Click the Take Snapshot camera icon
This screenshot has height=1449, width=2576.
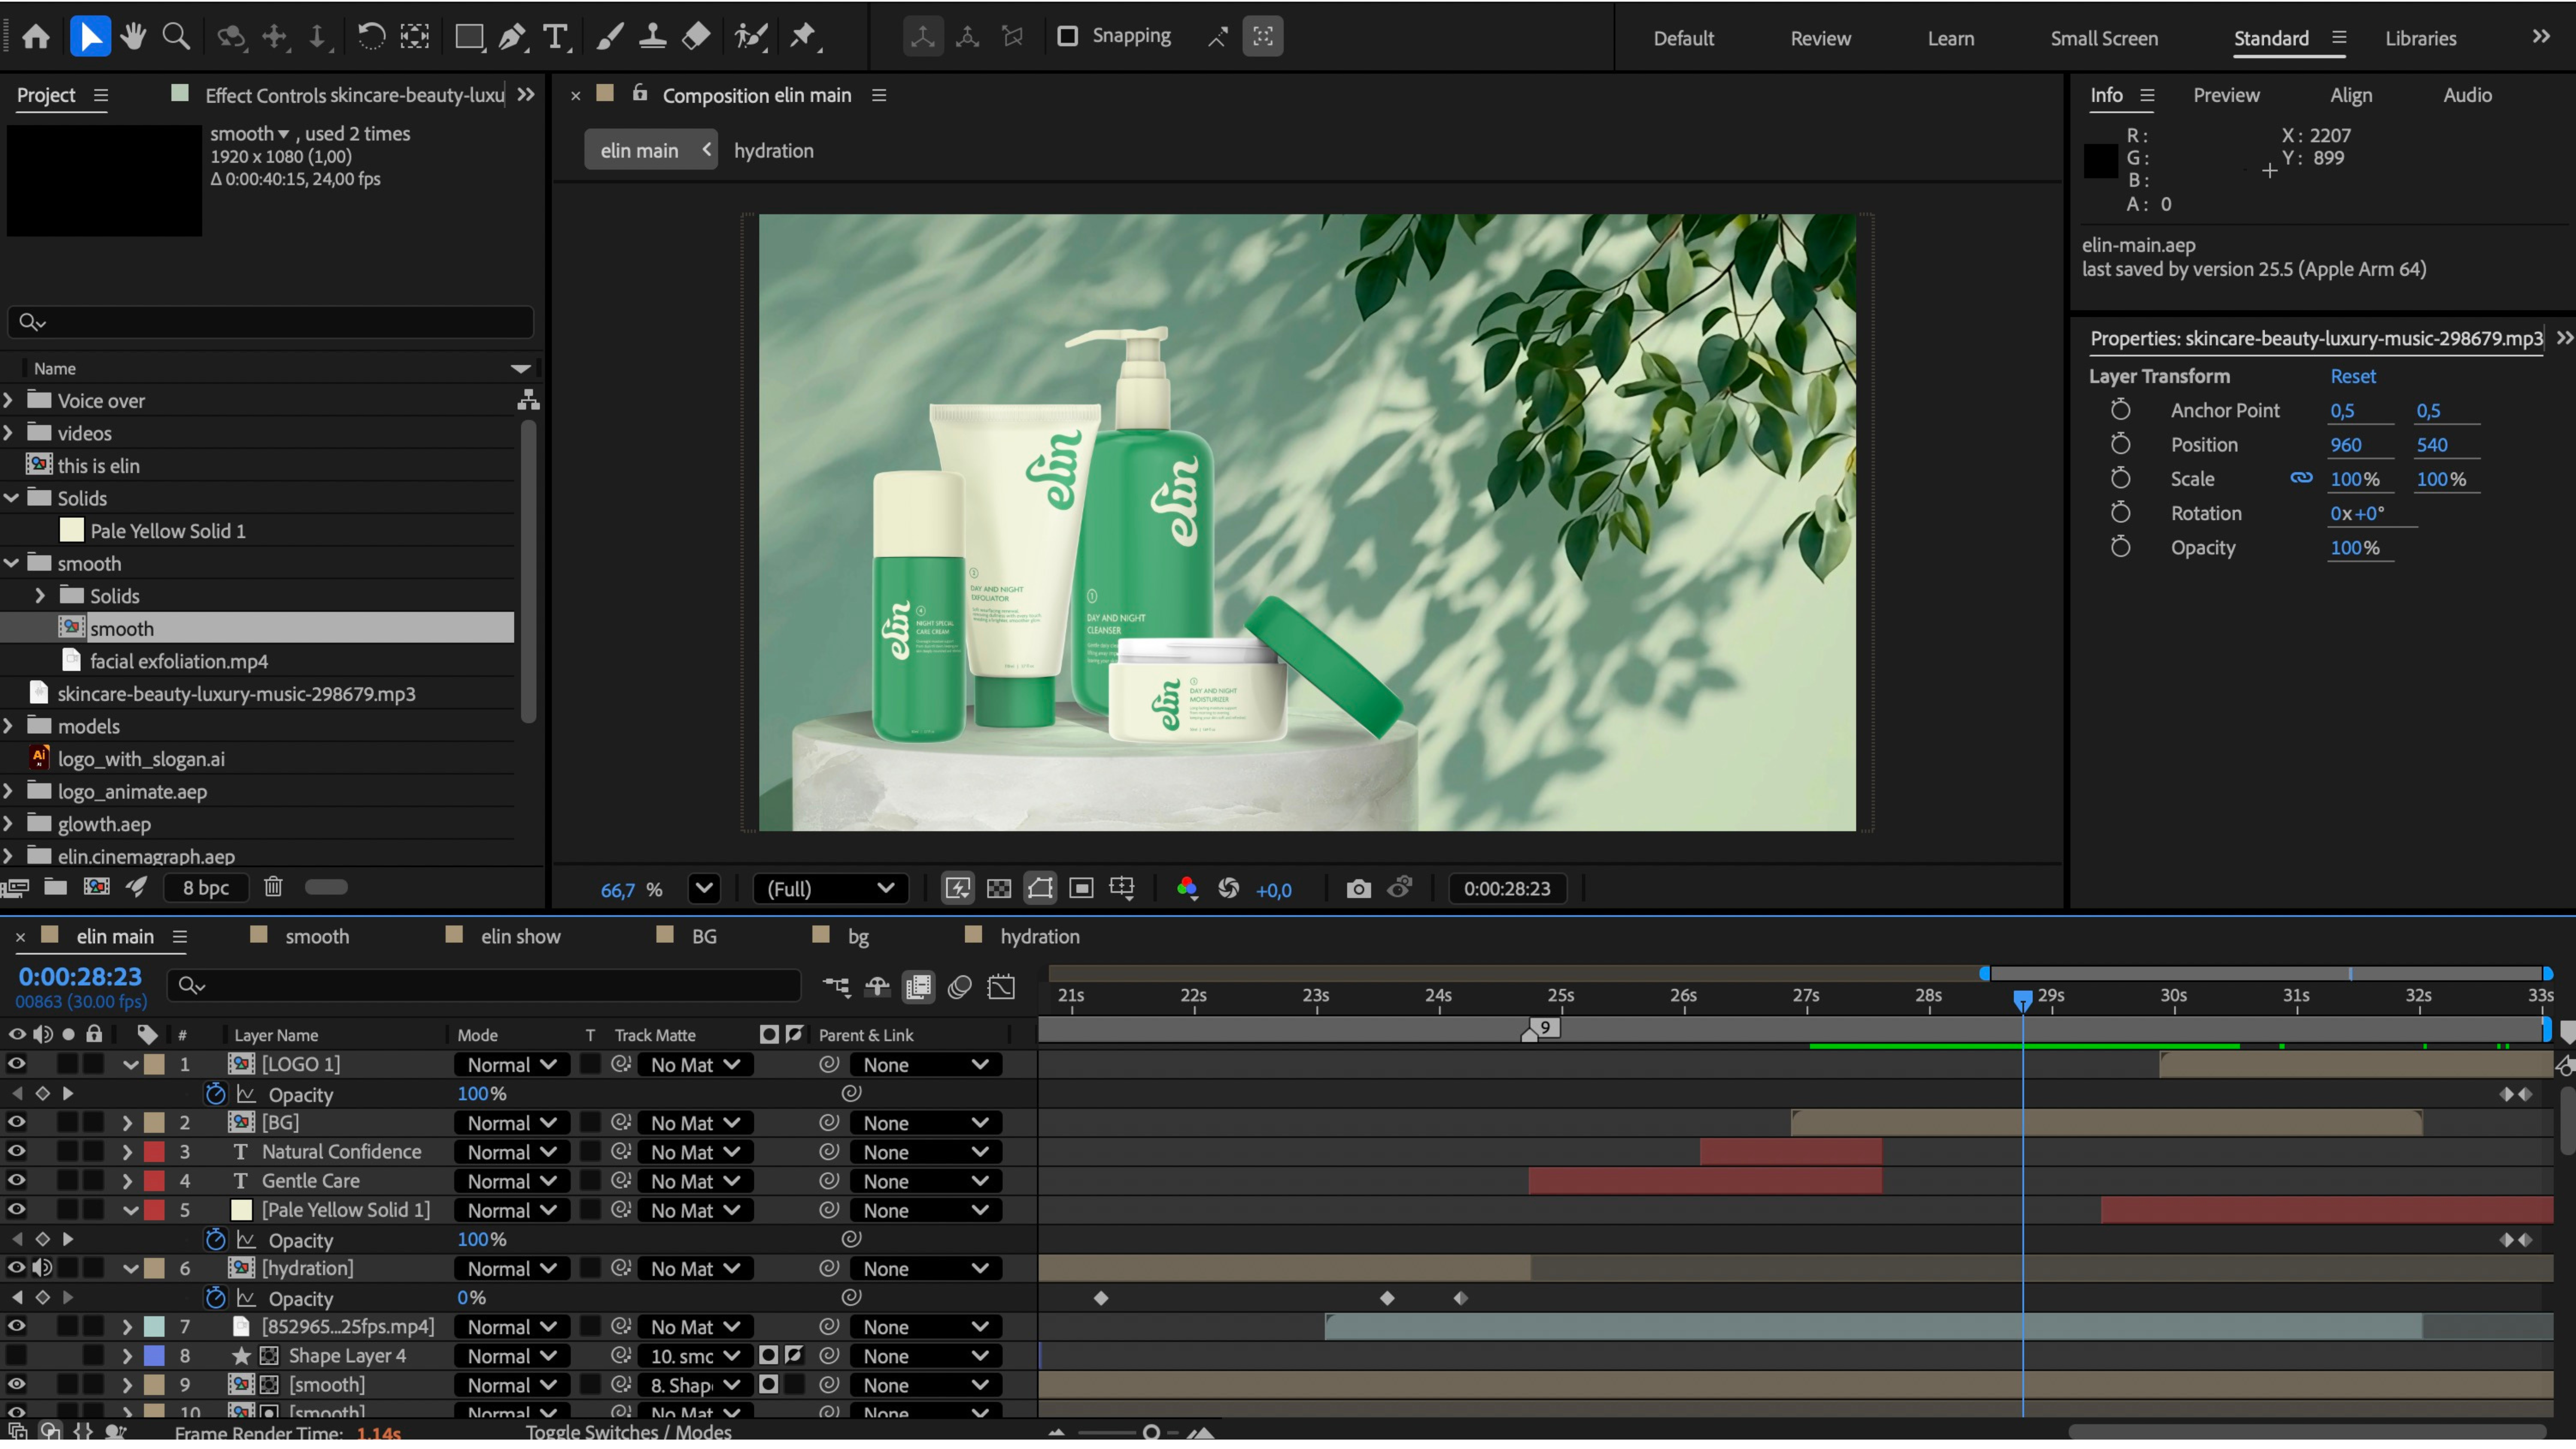[1358, 888]
